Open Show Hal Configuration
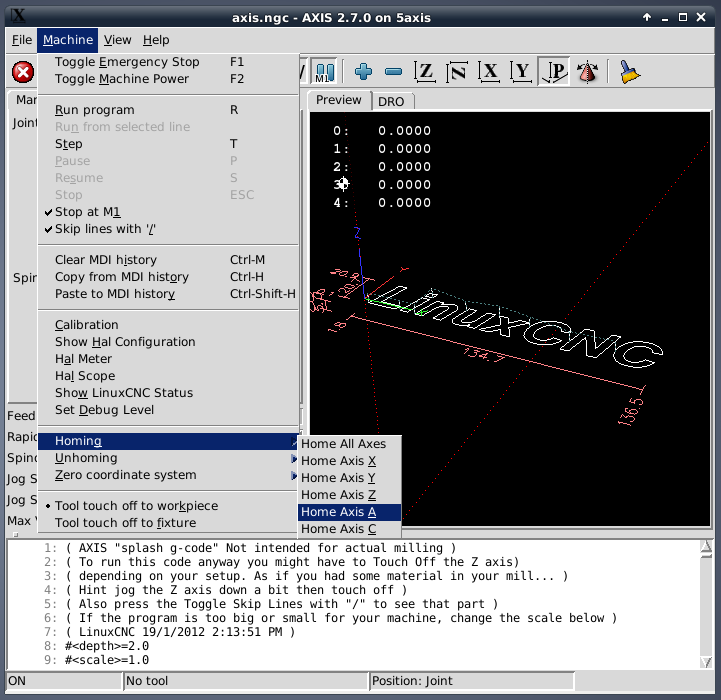The height and width of the screenshot is (700, 721). [168, 342]
